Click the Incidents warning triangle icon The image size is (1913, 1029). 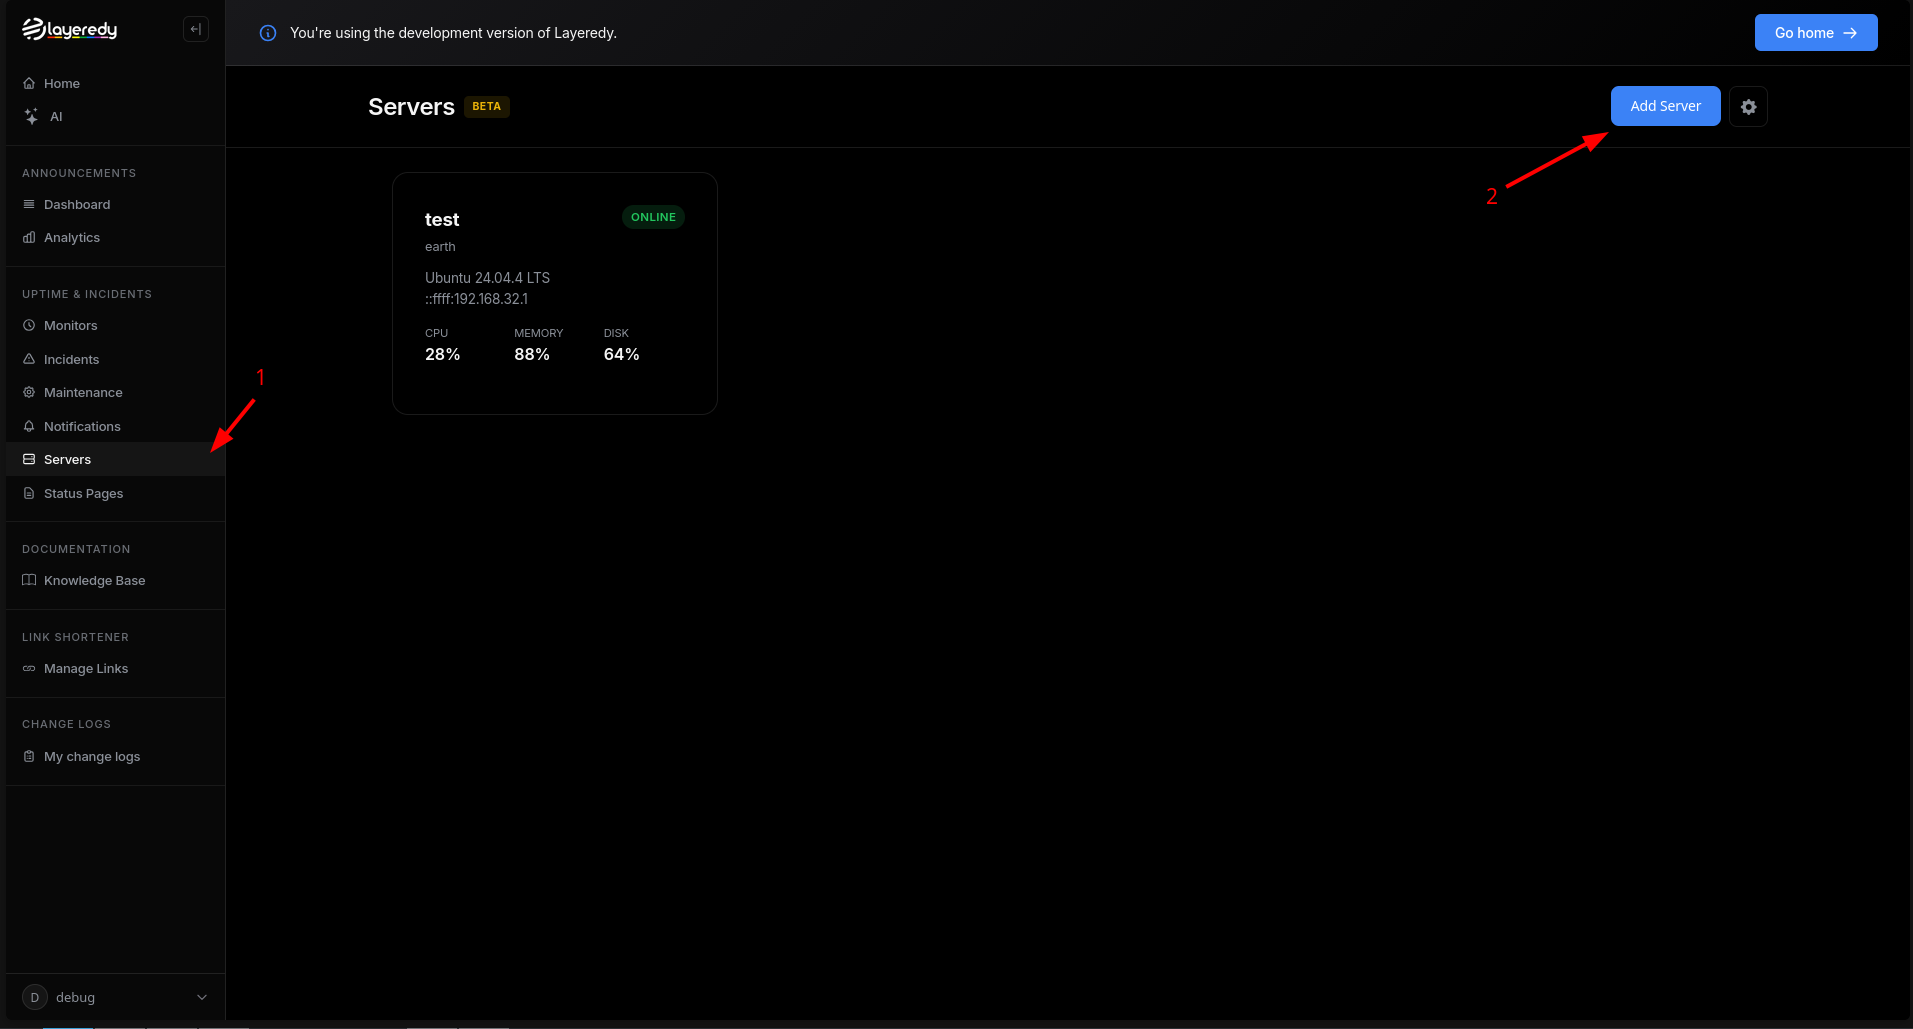[x=29, y=359]
